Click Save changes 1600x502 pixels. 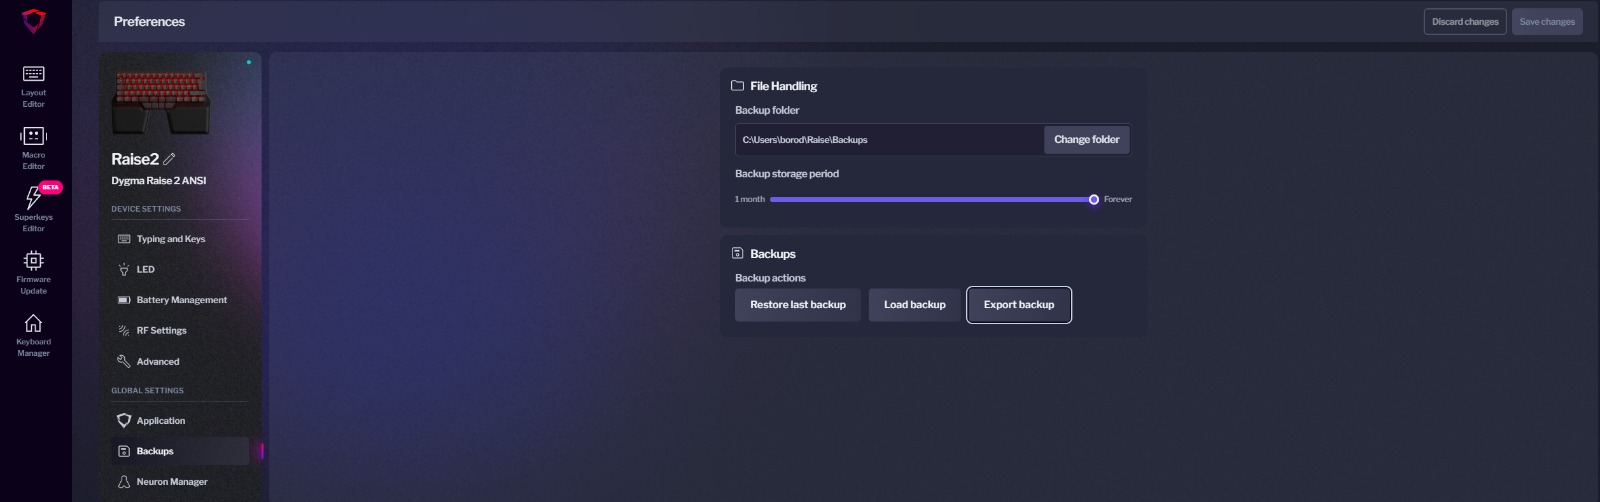(x=1547, y=22)
